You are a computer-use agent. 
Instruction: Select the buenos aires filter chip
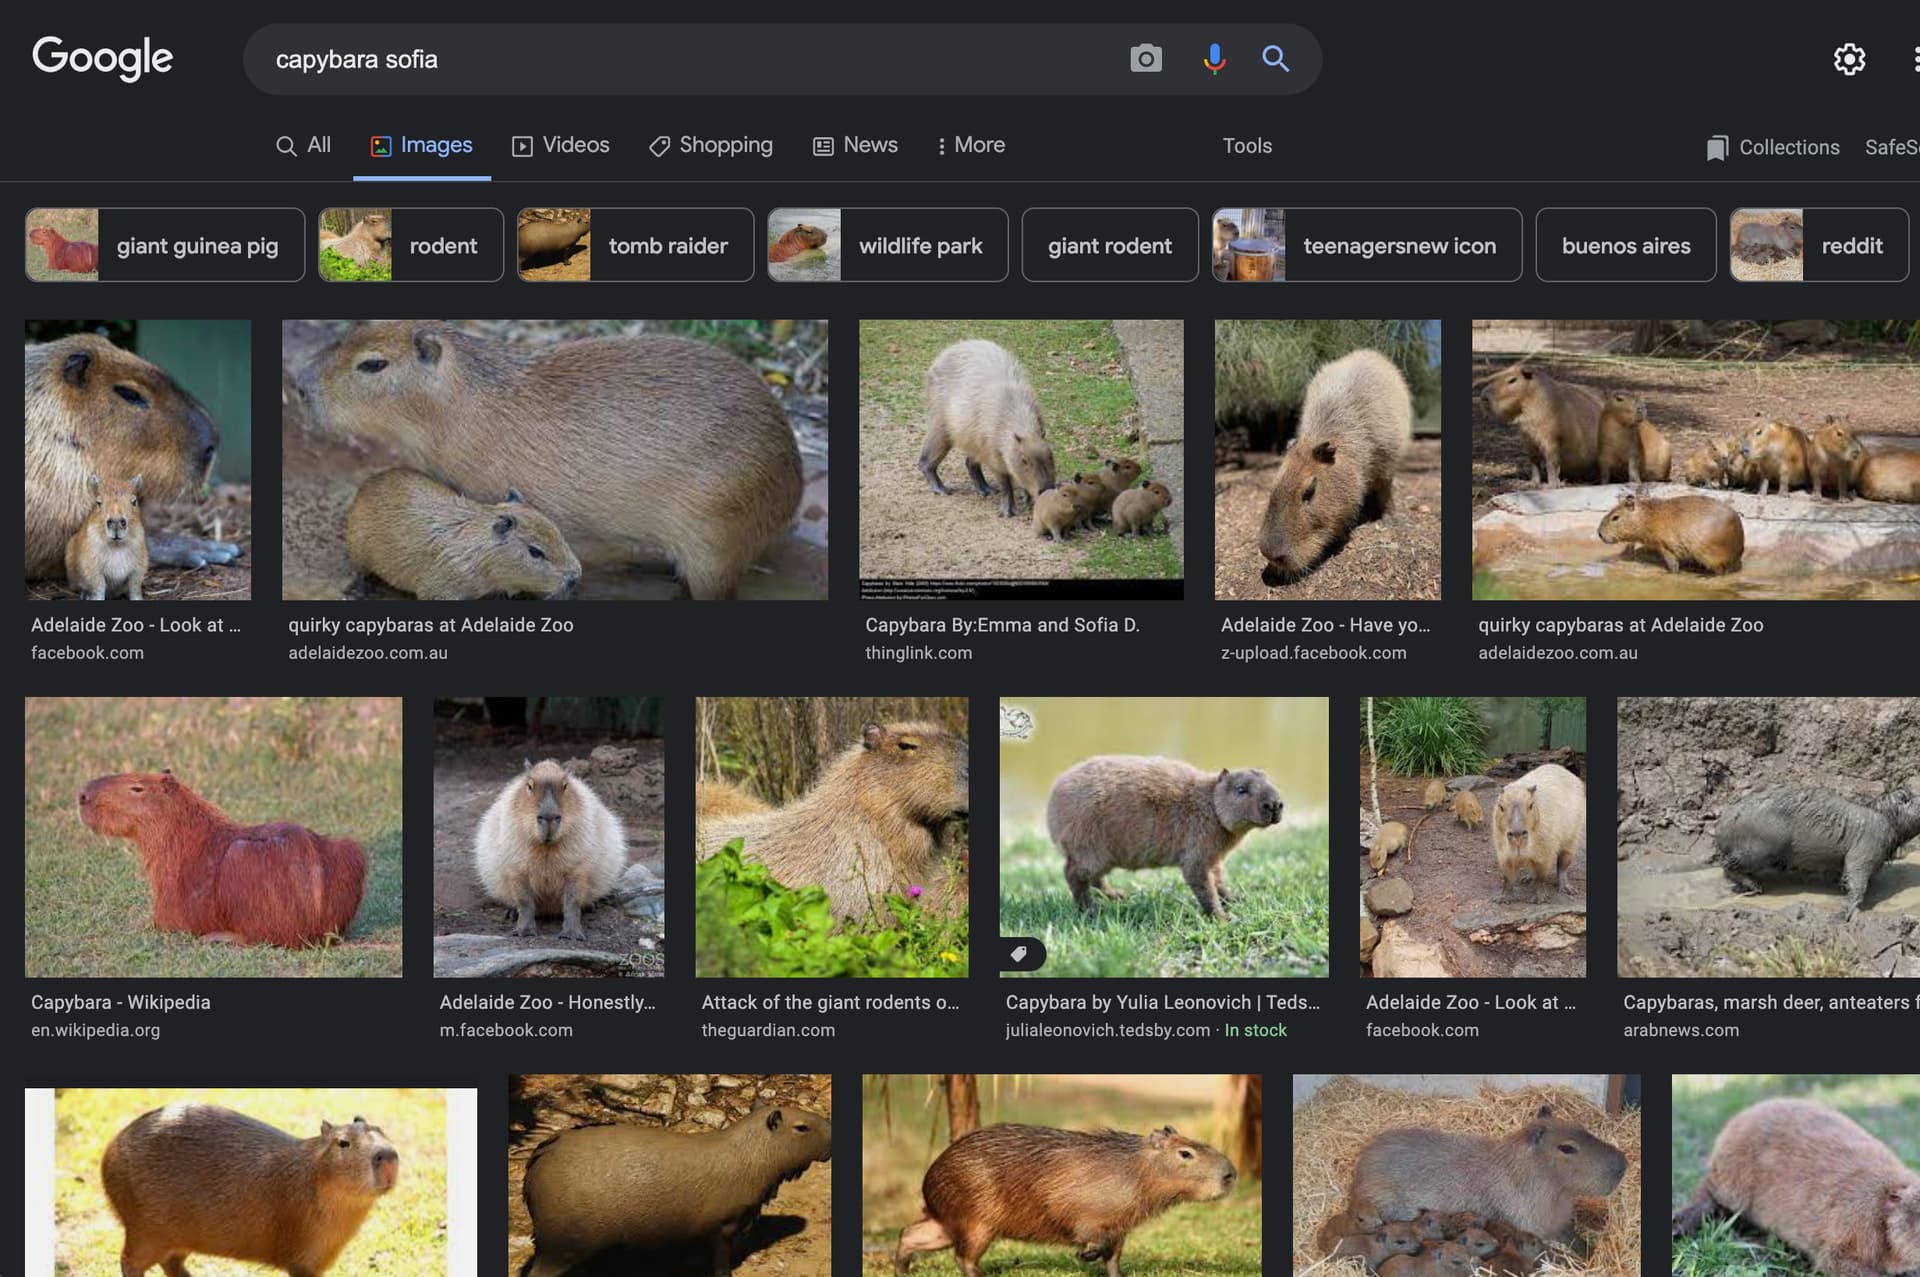pyautogui.click(x=1626, y=245)
